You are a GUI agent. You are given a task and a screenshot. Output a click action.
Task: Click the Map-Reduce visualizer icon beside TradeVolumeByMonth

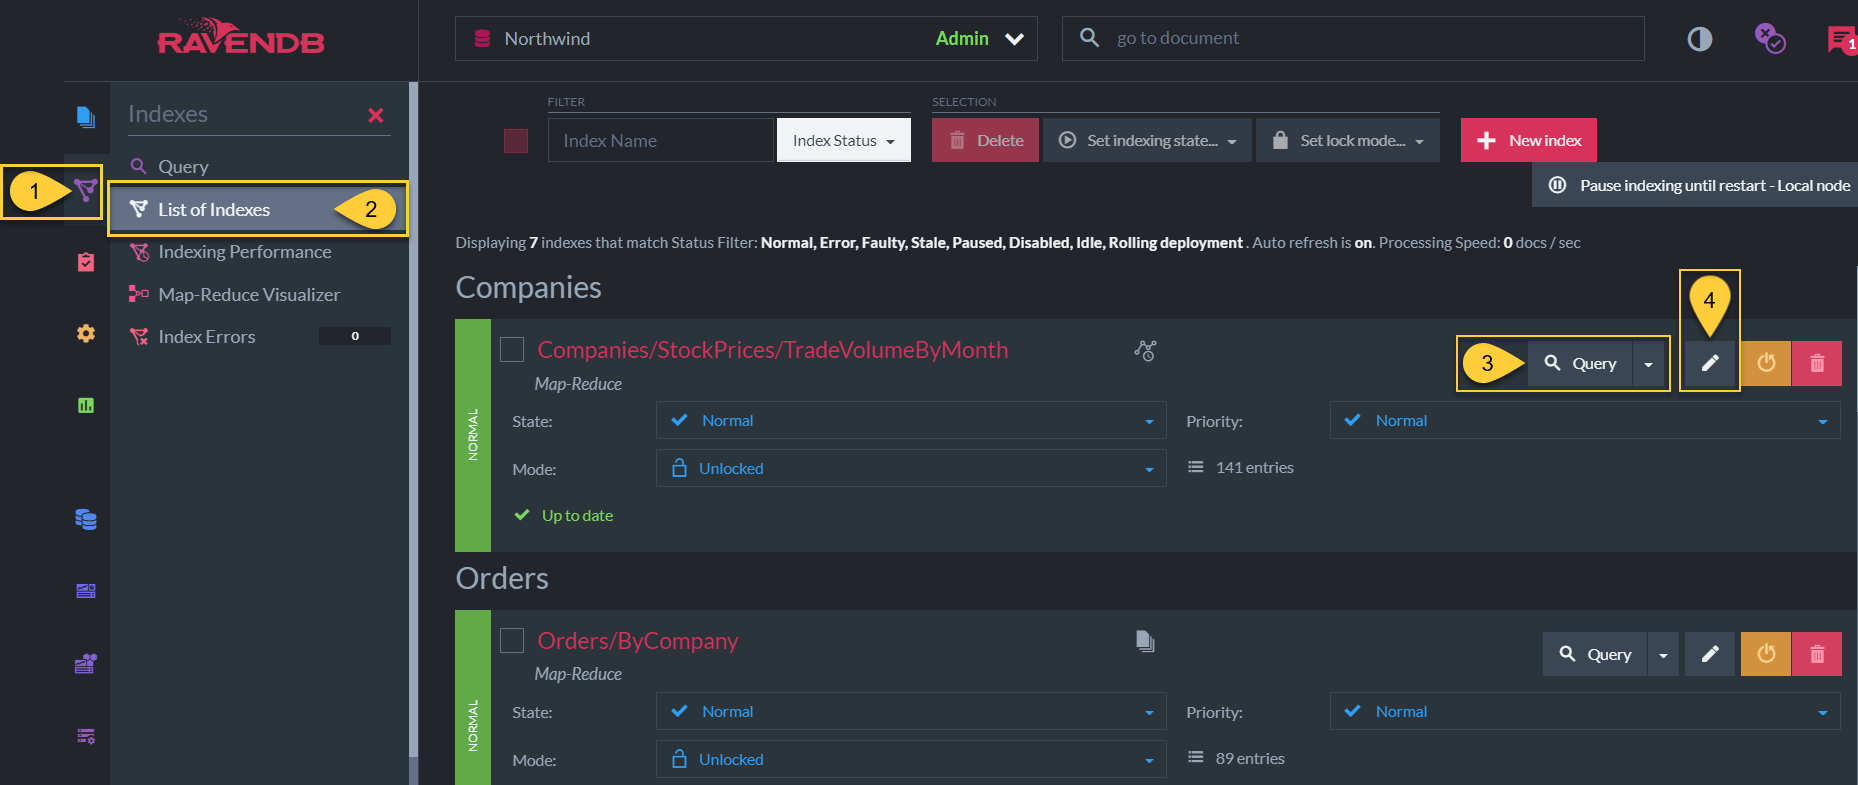point(1145,350)
